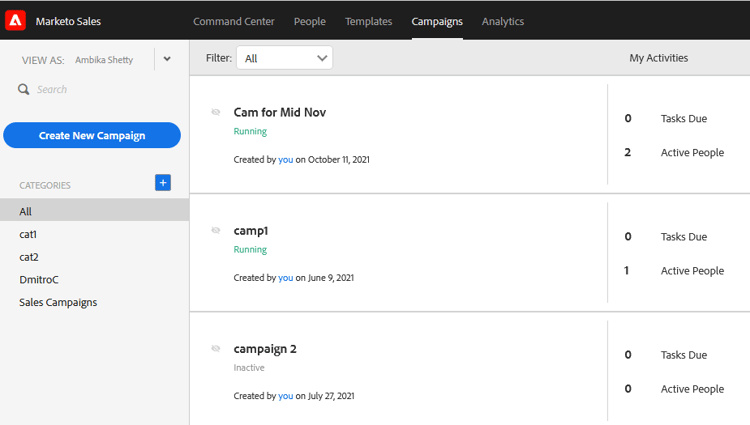750x425 pixels.
Task: Click the Adobe logo icon
Action: 16,20
